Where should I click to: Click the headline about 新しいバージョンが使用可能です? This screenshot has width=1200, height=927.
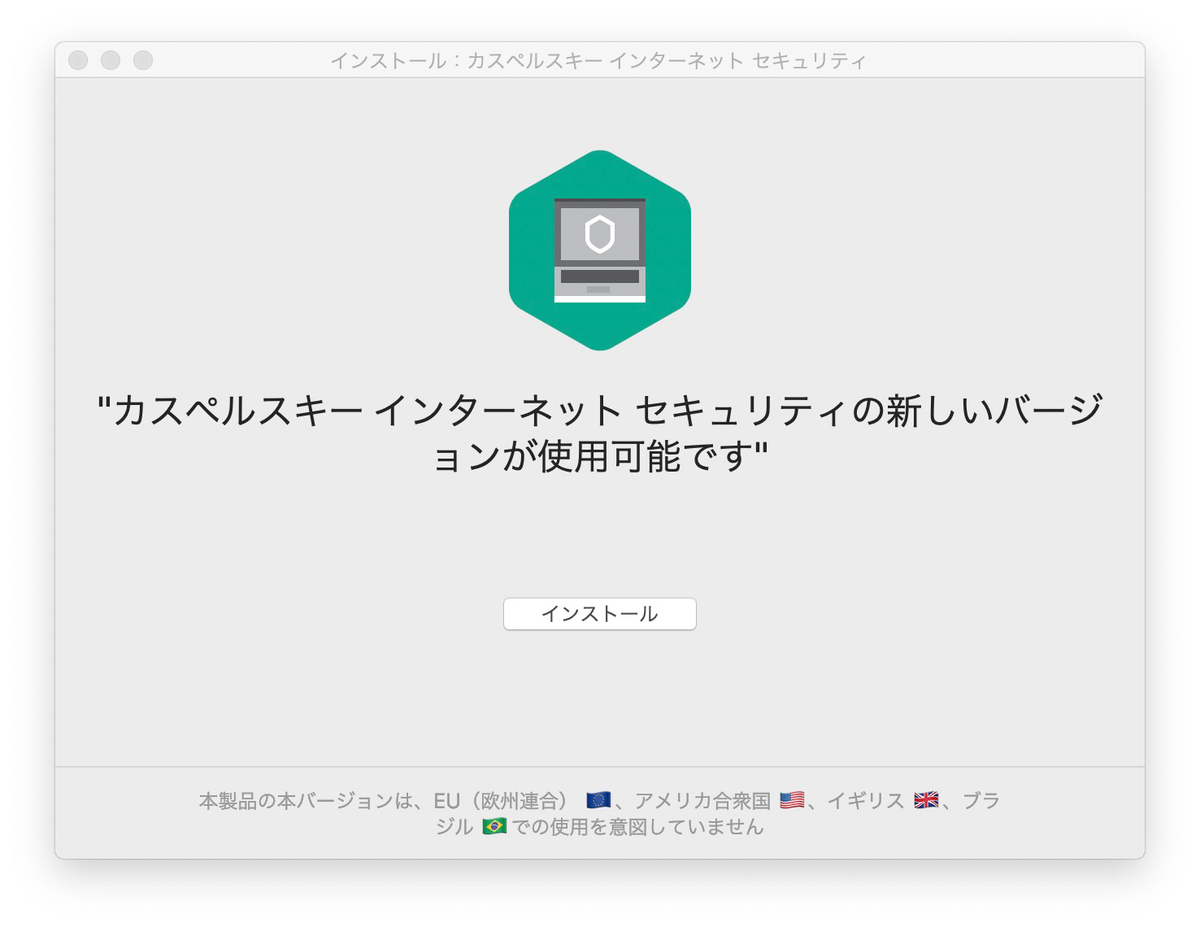(x=600, y=433)
